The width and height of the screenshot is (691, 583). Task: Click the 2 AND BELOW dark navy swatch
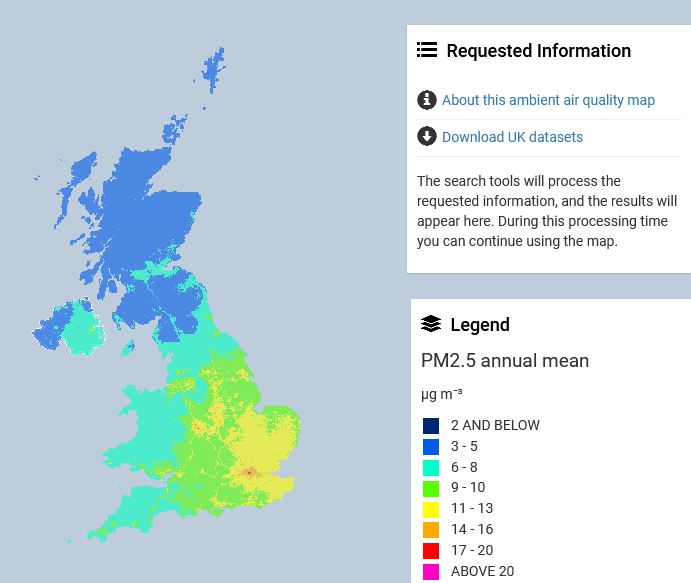[x=431, y=426]
